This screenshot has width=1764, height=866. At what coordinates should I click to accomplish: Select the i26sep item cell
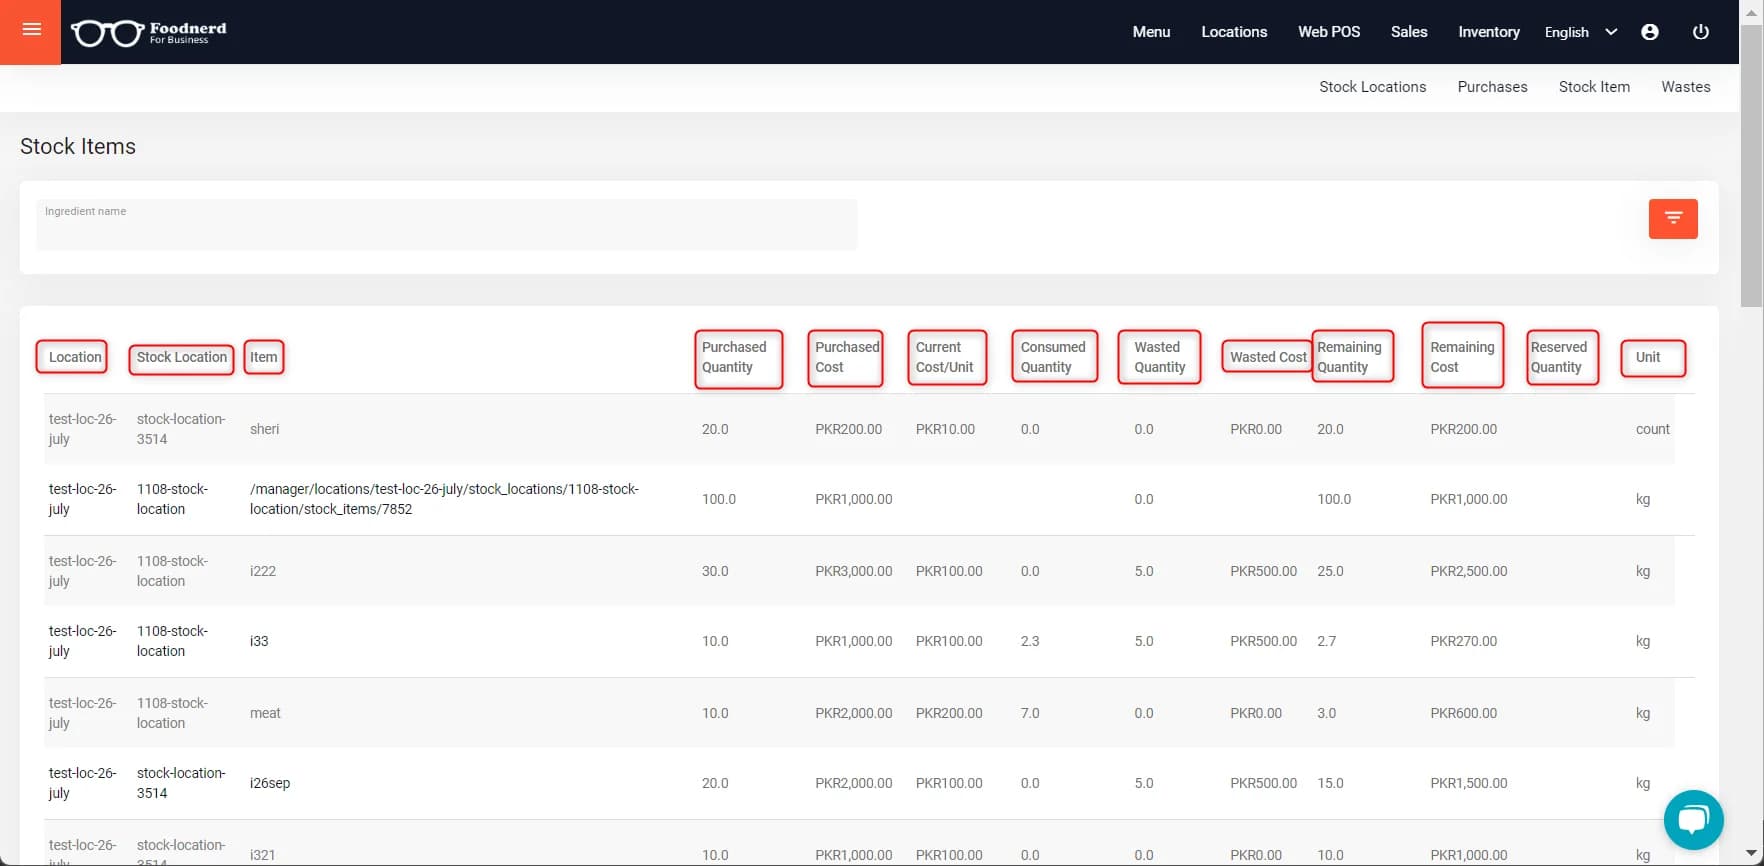coord(270,783)
